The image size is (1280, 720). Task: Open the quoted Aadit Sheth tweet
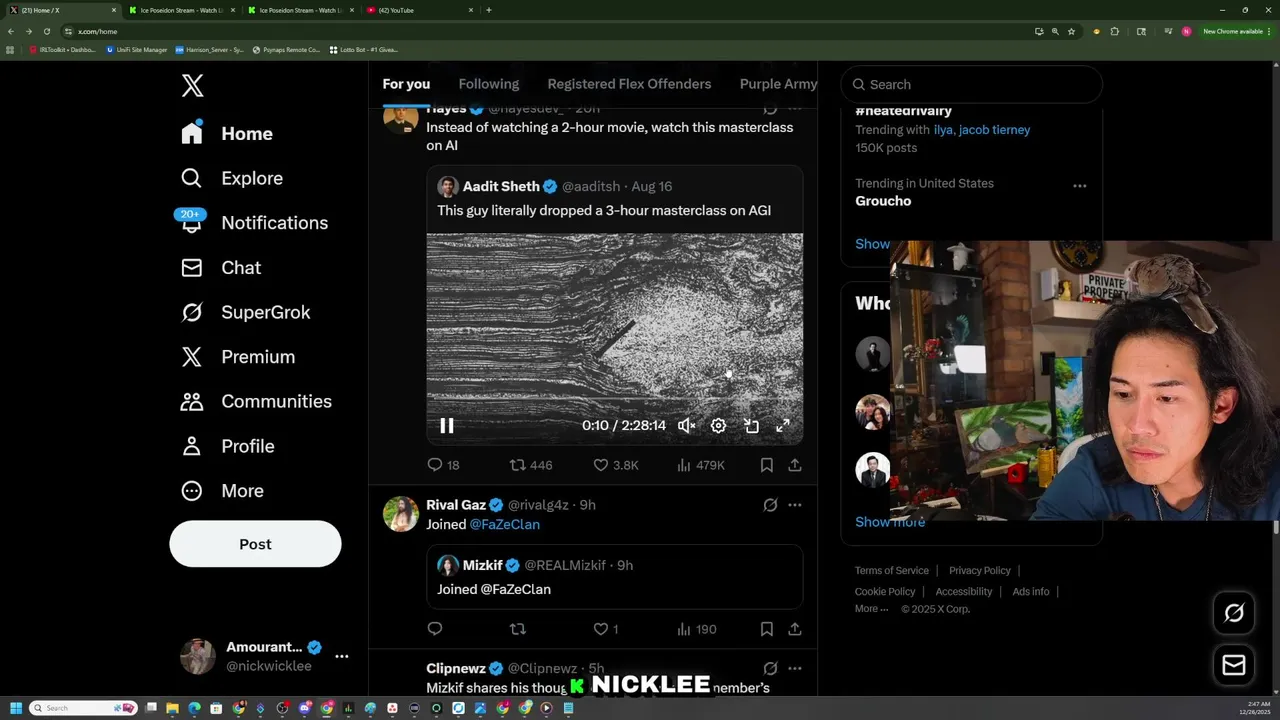pyautogui.click(x=615, y=305)
